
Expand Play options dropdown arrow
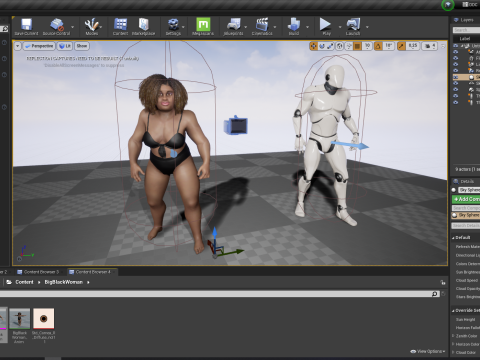coord(340,27)
